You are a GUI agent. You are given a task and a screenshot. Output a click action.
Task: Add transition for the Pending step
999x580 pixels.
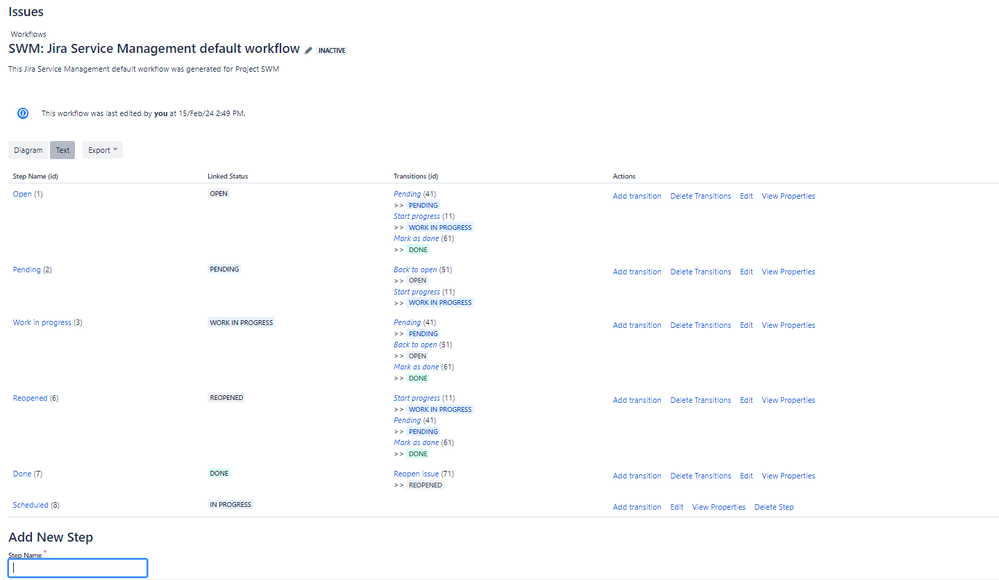point(637,272)
